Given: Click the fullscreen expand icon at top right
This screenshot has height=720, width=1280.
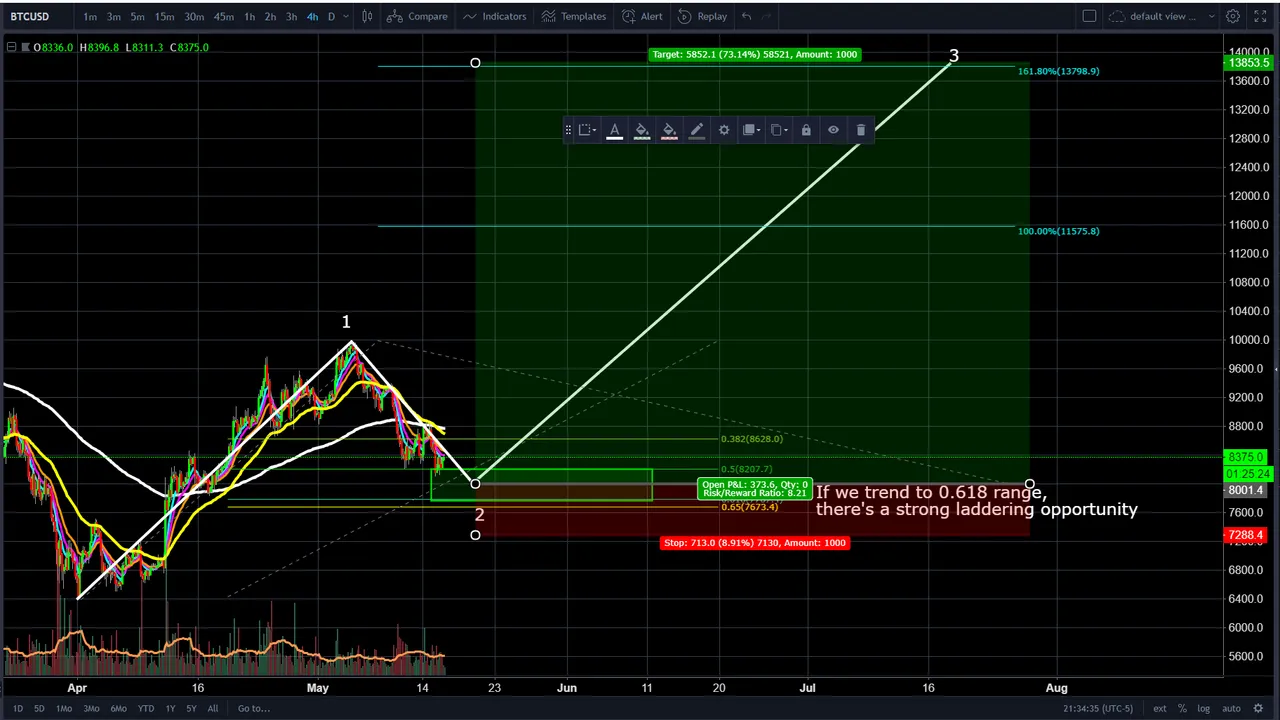Looking at the screenshot, I should 1260,16.
